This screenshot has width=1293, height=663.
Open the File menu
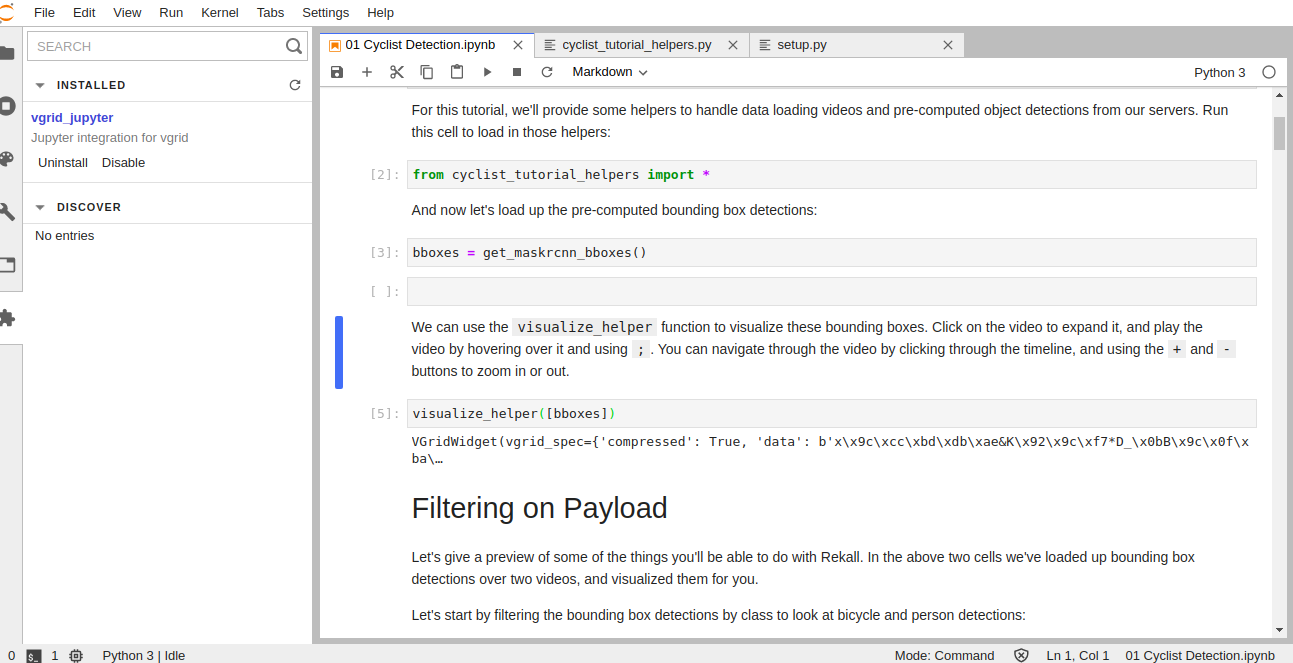[44, 13]
